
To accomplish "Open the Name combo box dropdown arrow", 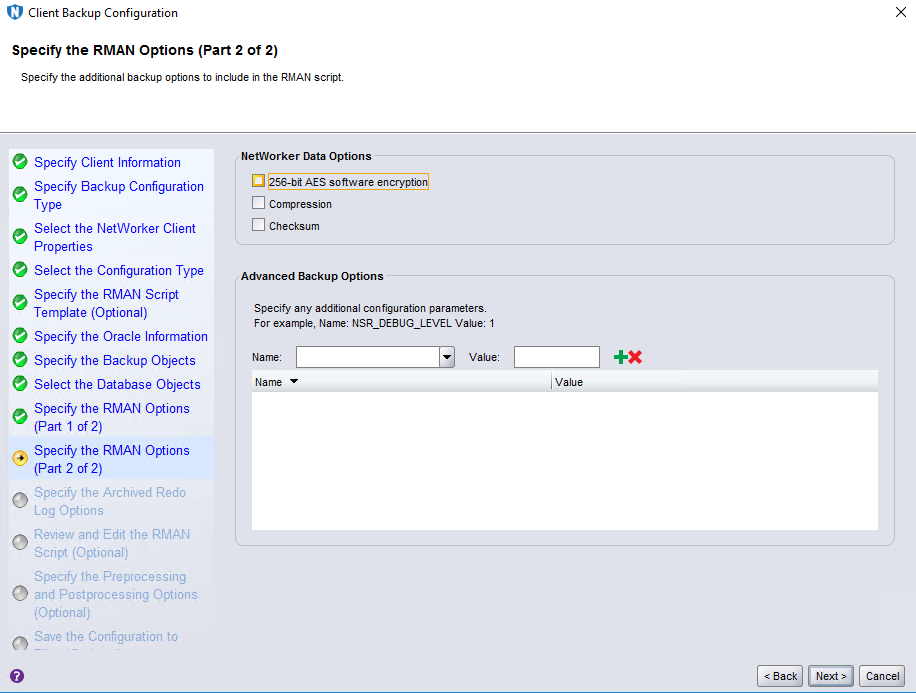I will 447,357.
